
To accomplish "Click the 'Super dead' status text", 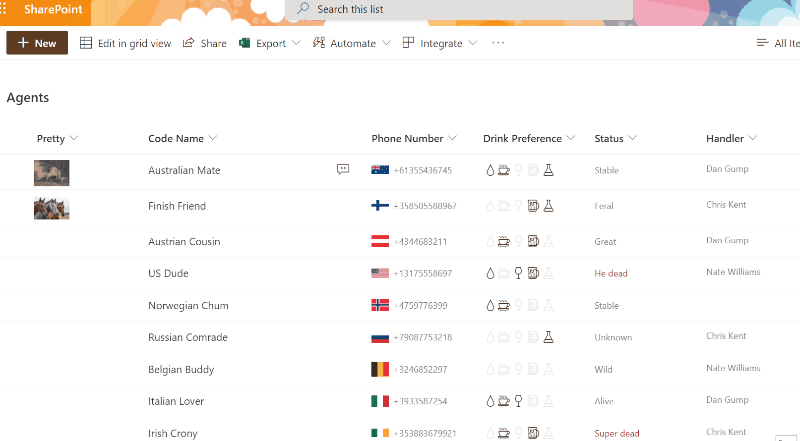I will [x=616, y=433].
